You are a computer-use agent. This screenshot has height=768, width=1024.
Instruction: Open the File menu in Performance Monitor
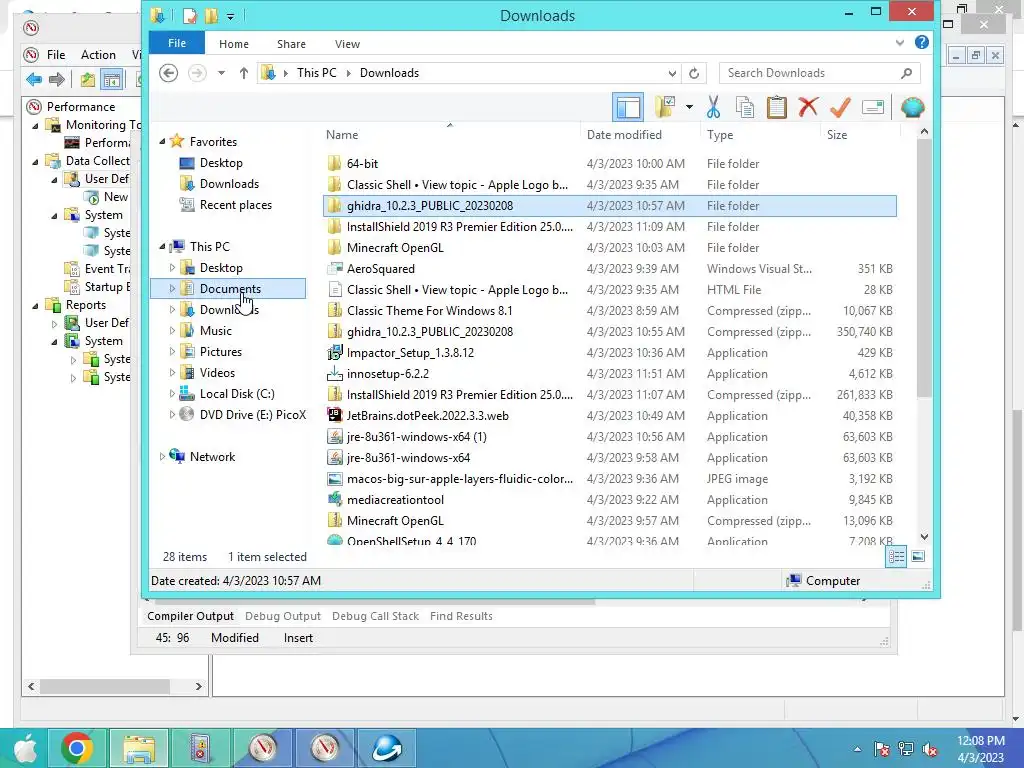click(56, 55)
